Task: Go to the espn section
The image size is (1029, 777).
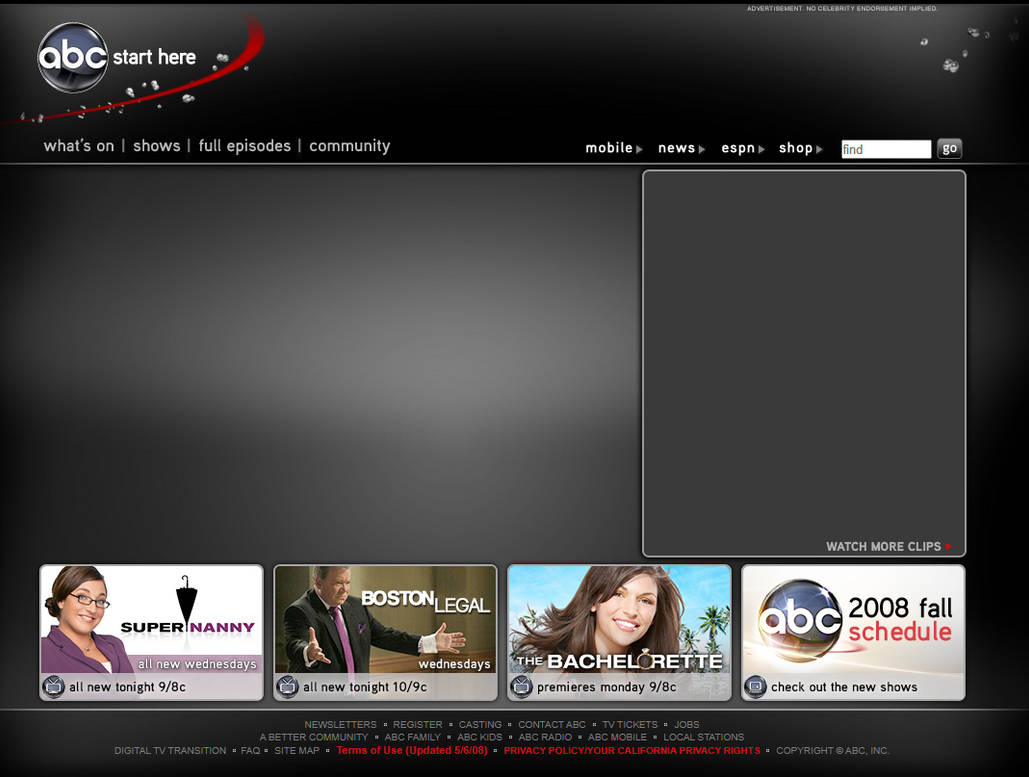Action: (738, 148)
